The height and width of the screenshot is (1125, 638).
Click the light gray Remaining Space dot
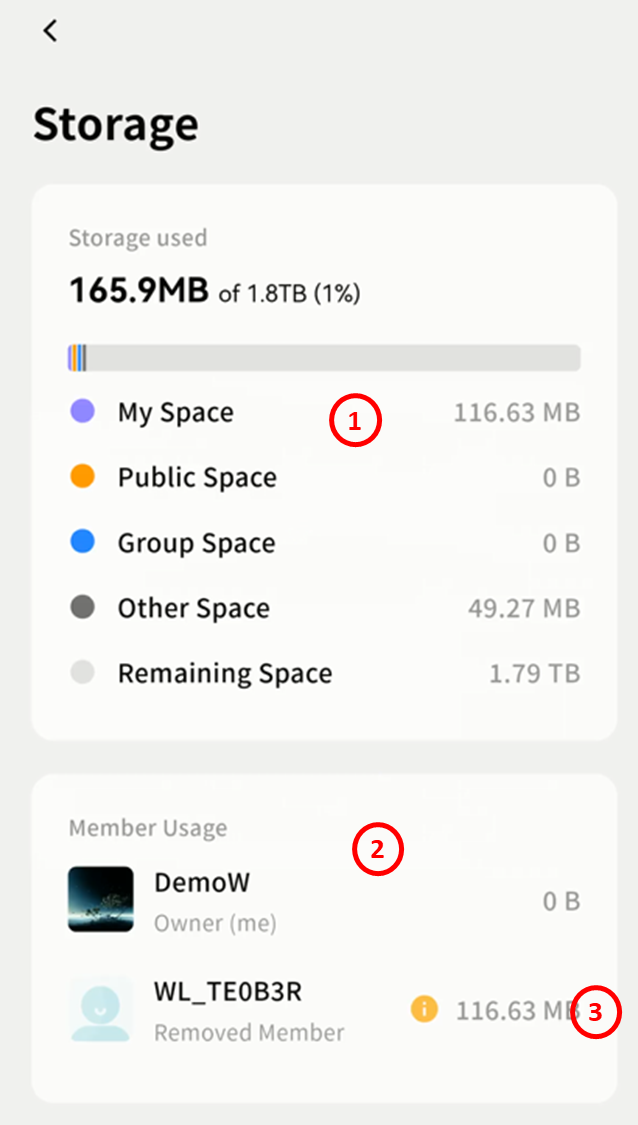tap(83, 672)
